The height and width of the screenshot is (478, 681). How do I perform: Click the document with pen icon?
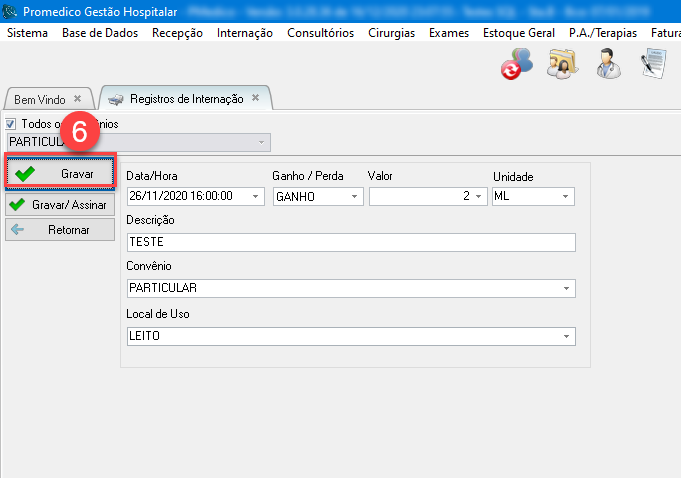click(654, 64)
